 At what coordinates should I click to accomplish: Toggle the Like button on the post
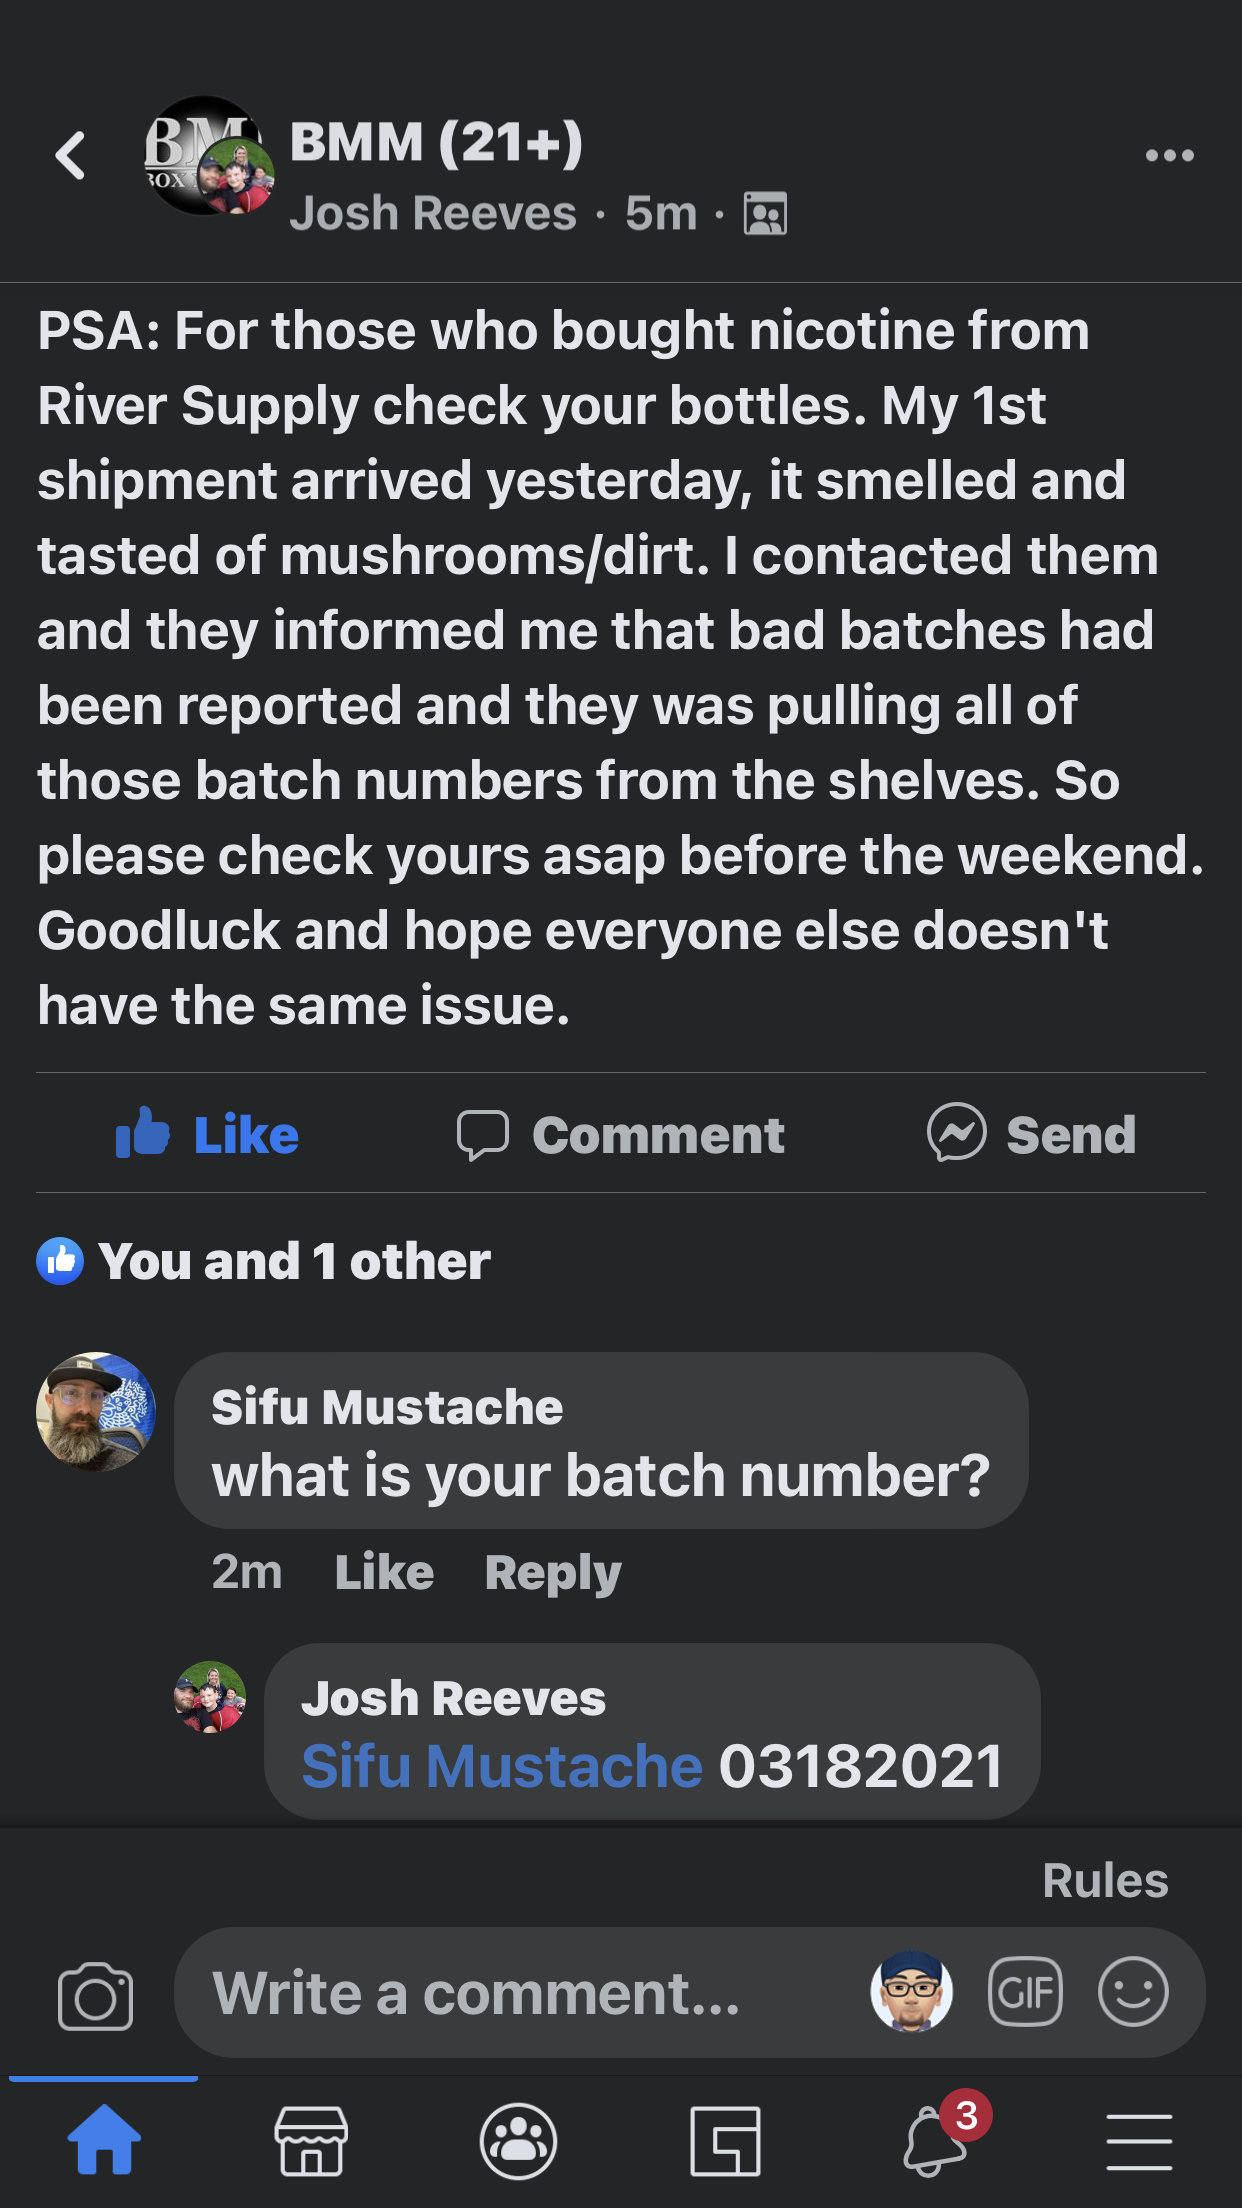pos(208,1135)
